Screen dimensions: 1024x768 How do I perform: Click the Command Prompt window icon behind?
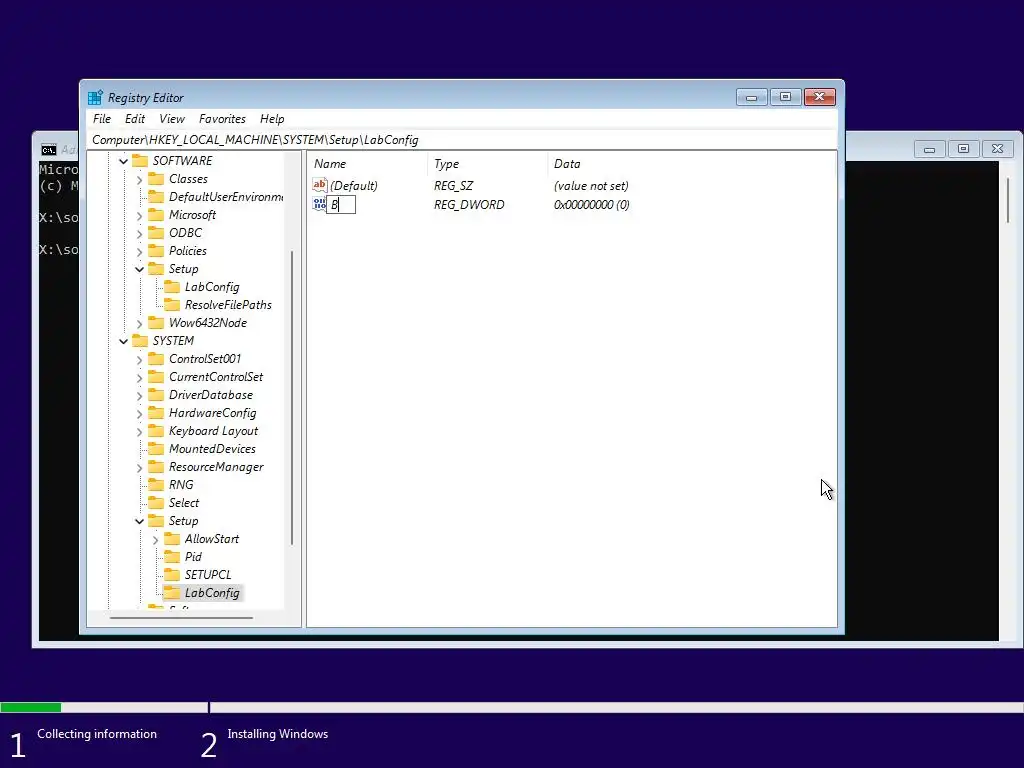pyautogui.click(x=49, y=150)
